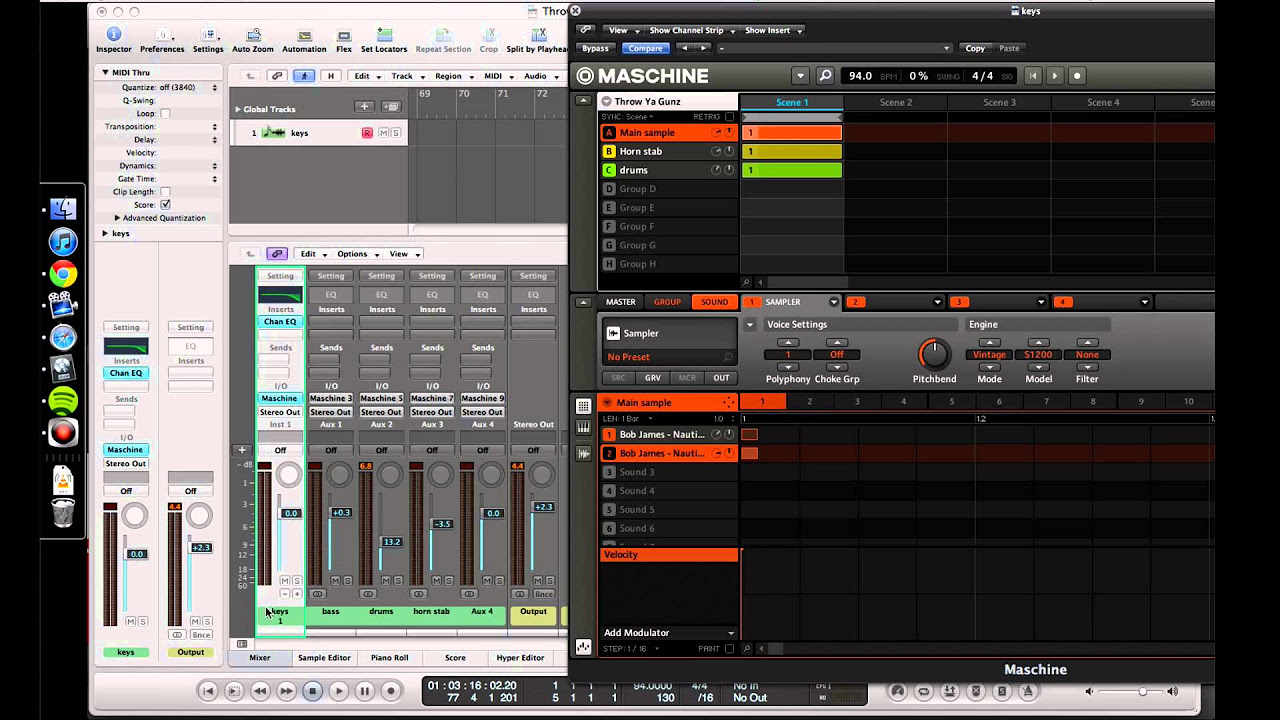Screen dimensions: 1280x720
Task: Click the GRV button in Sampler
Action: coord(653,378)
